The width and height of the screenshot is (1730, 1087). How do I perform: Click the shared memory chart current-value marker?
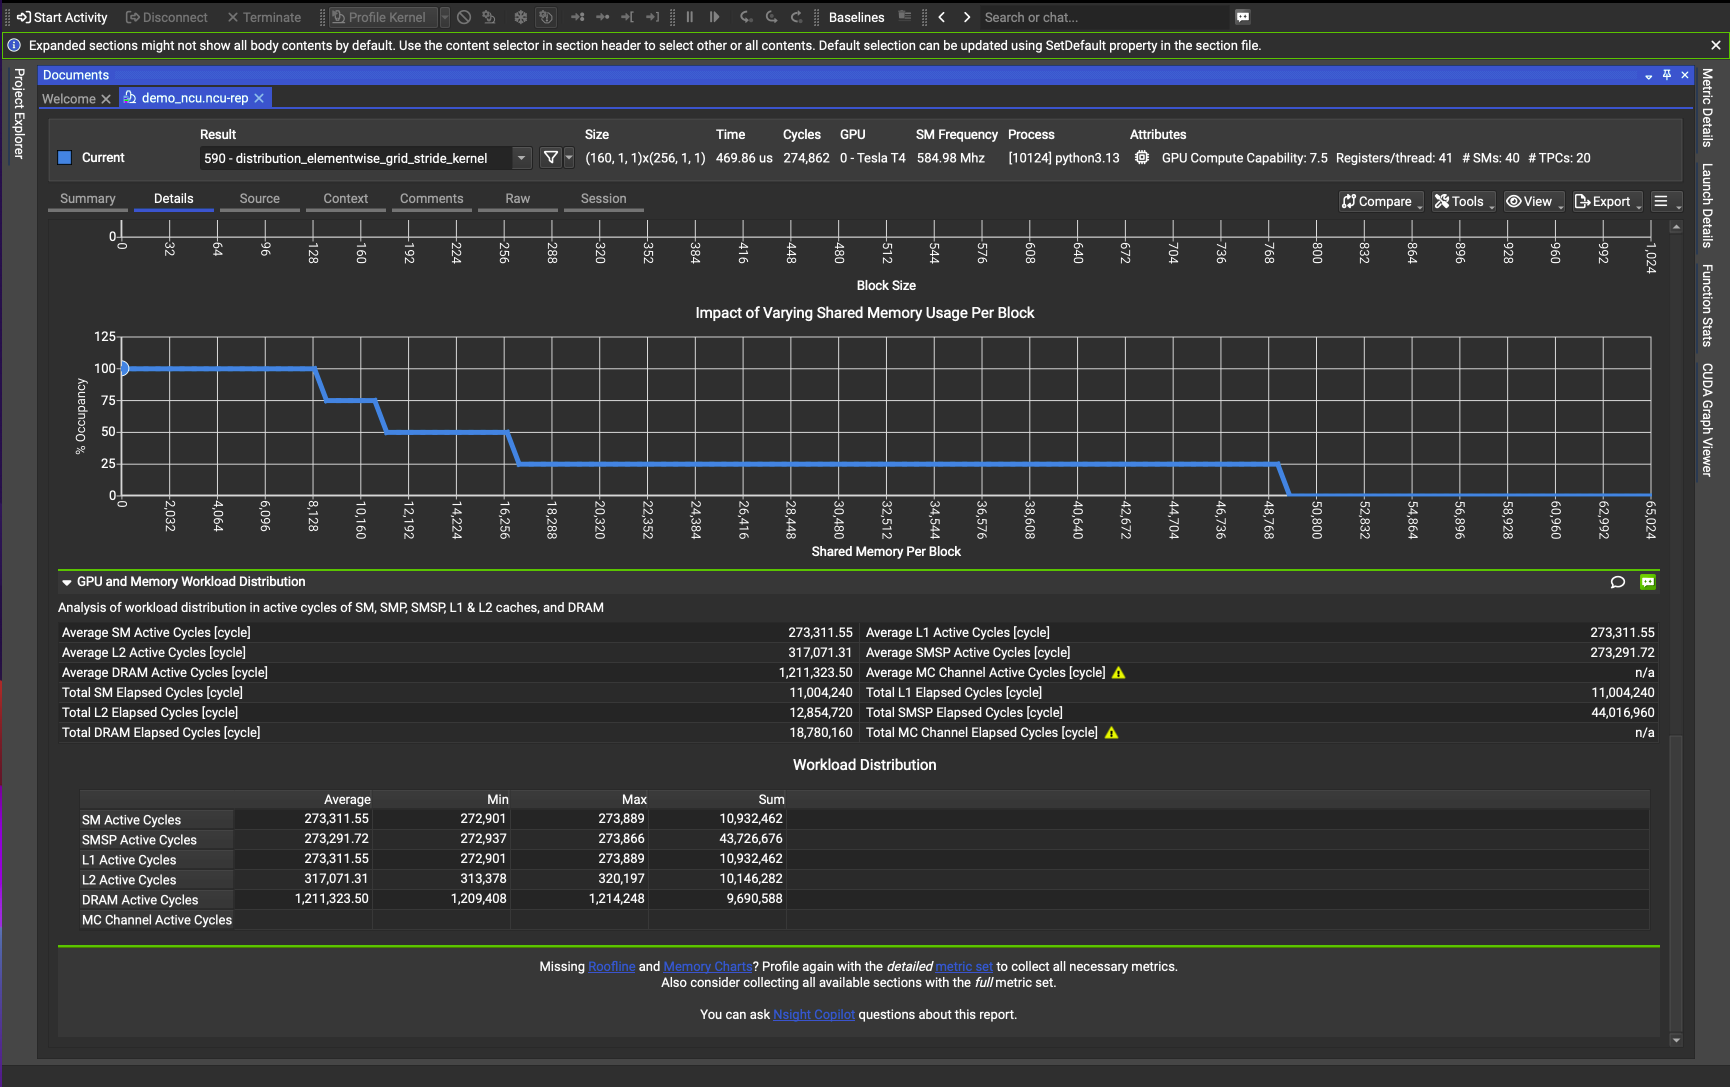(123, 368)
